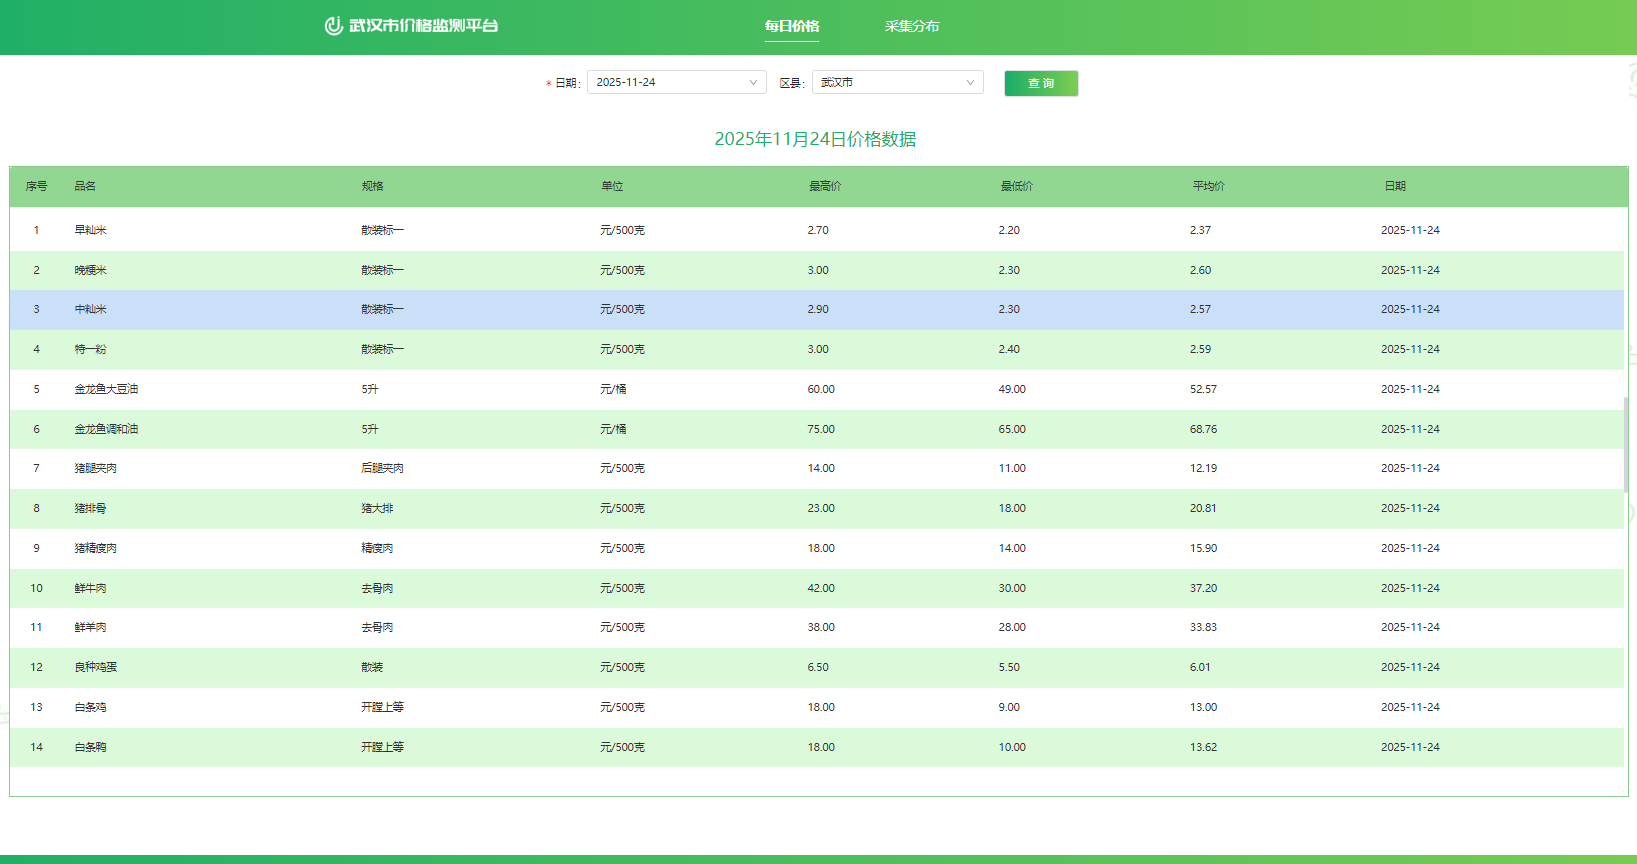This screenshot has width=1637, height=864.
Task: Select the 鲜牛肉 row
Action: (x=90, y=588)
